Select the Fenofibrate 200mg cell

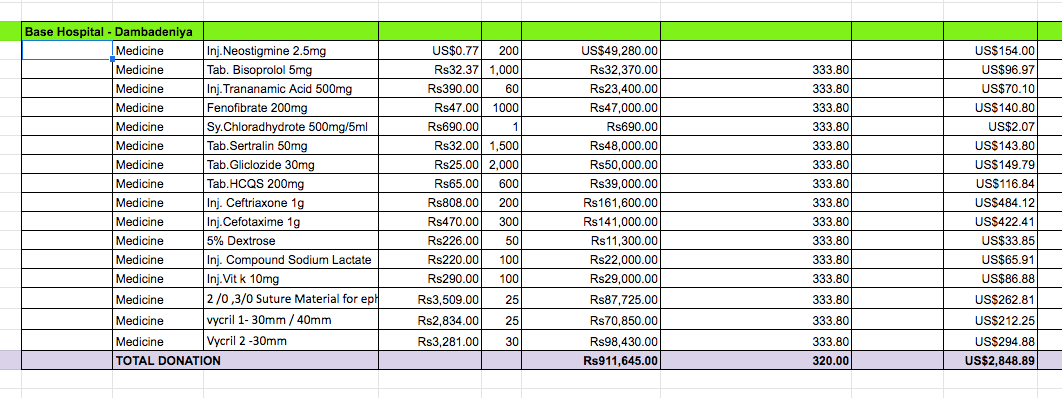point(291,107)
